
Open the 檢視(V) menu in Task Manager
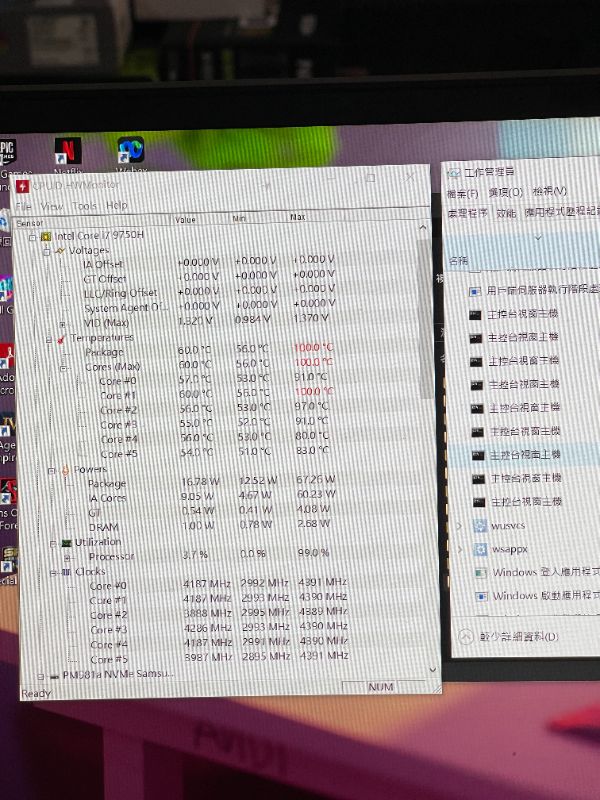549,191
